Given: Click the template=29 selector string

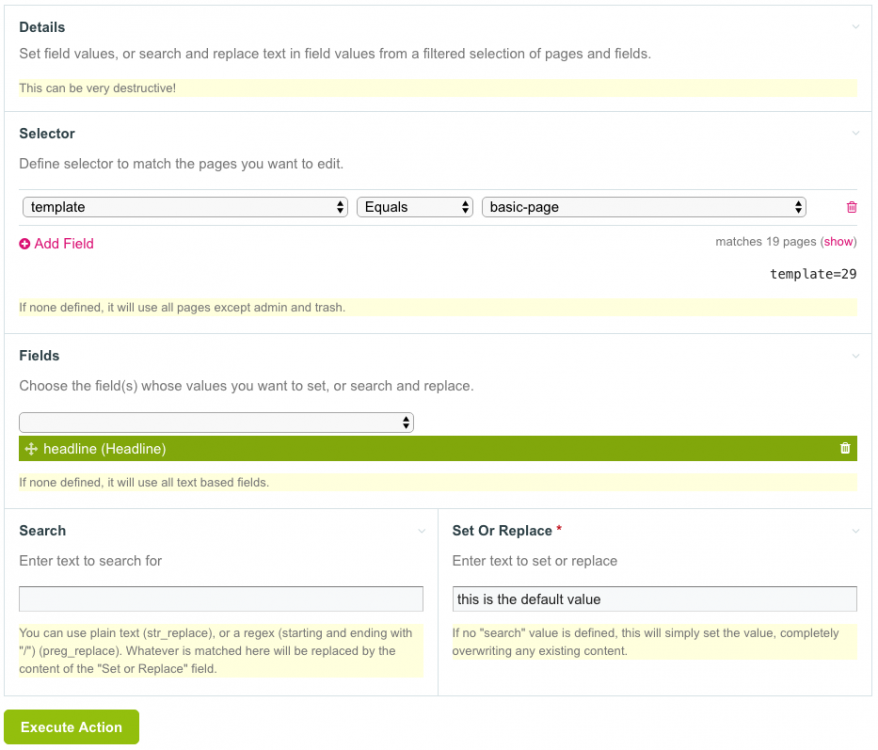Looking at the screenshot, I should (x=812, y=274).
